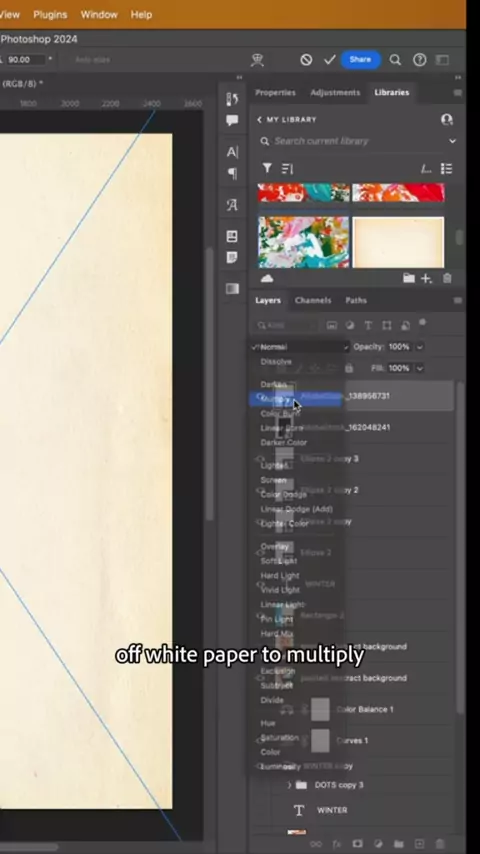Open the Fill 100% dropdown arrow
This screenshot has width=480, height=854.
pyautogui.click(x=420, y=369)
